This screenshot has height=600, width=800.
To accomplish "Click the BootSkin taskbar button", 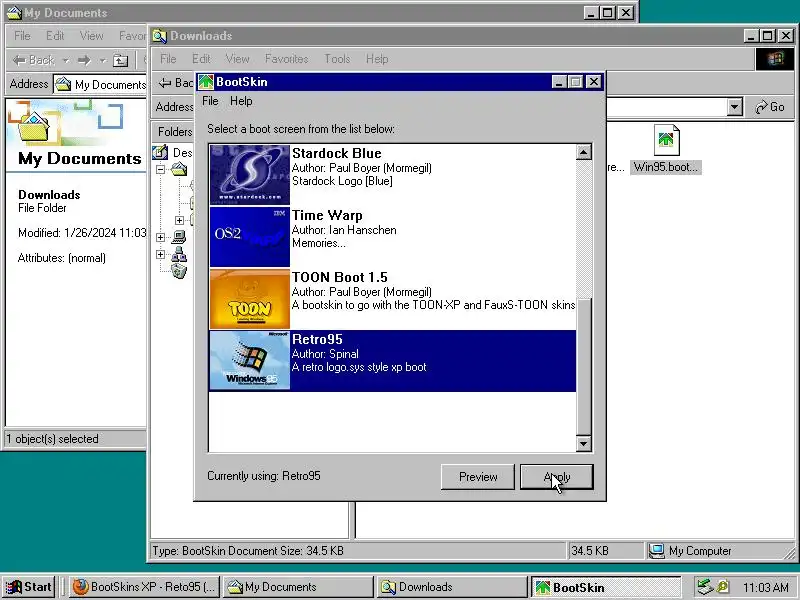I will (606, 587).
